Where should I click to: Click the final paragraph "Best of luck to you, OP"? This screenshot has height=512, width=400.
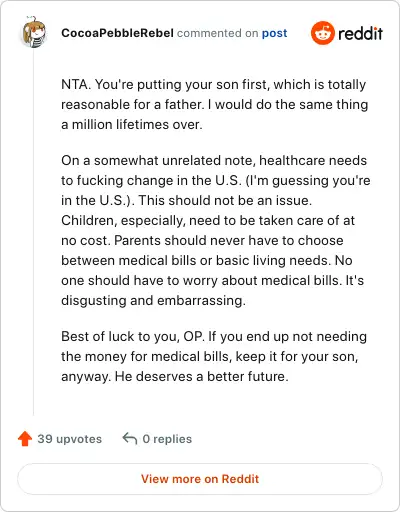214,356
